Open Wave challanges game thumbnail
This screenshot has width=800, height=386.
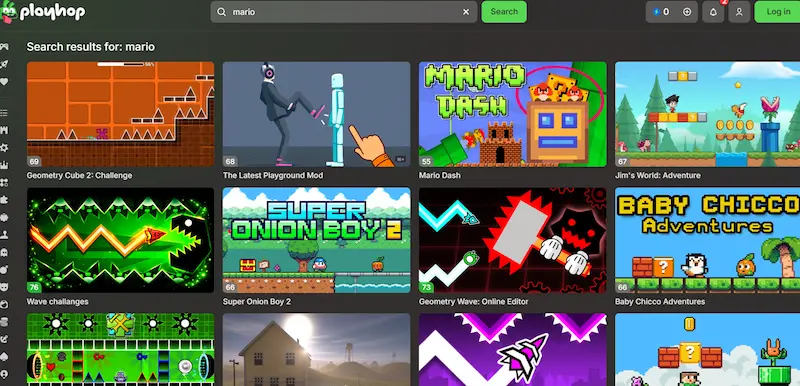click(x=120, y=240)
